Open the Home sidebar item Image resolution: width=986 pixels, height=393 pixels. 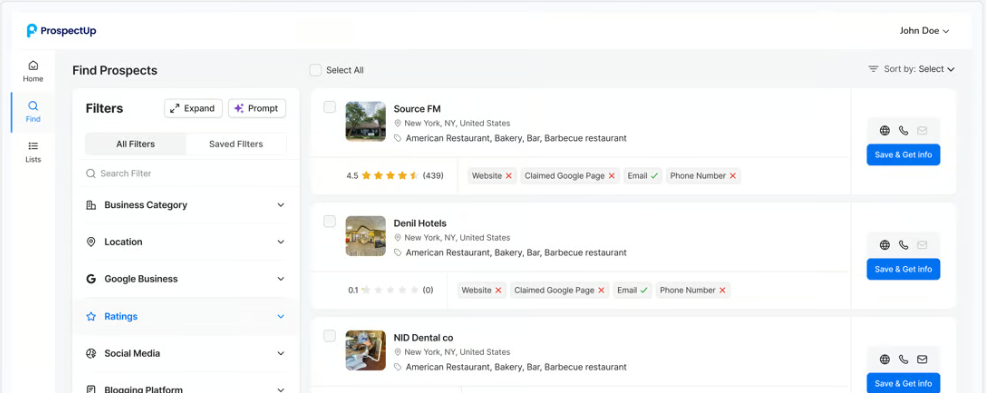(33, 71)
